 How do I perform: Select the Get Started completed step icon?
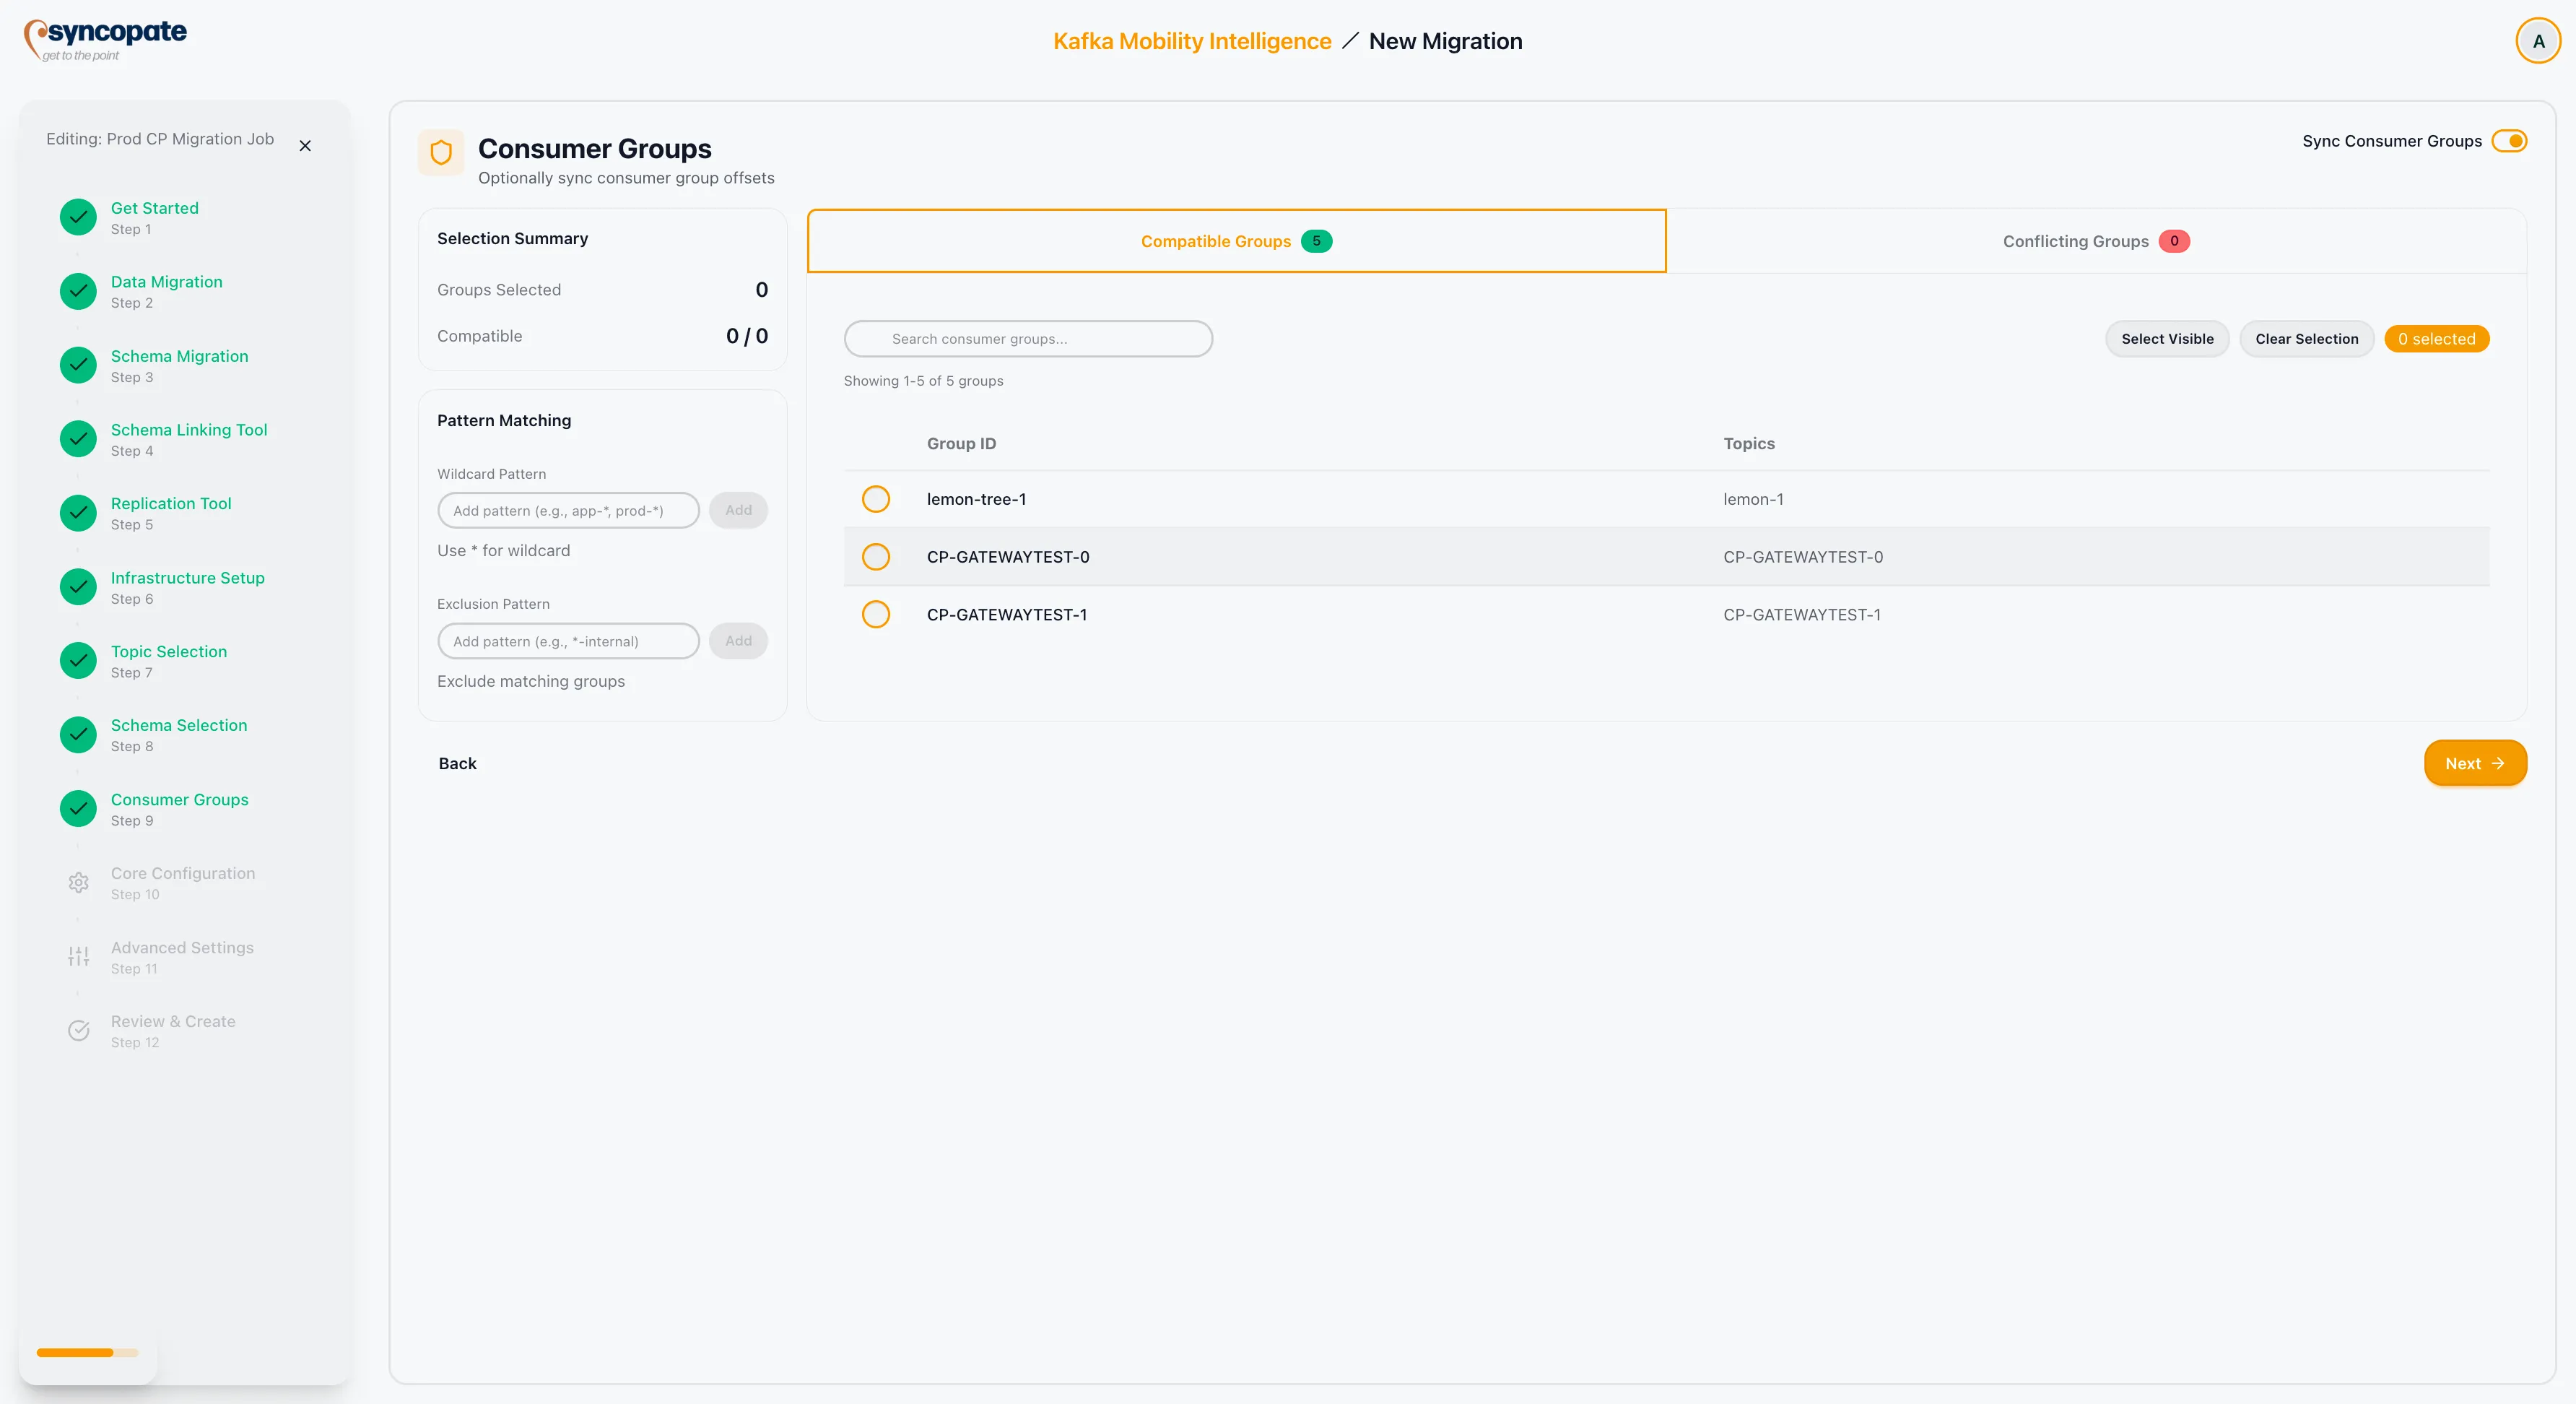click(77, 217)
